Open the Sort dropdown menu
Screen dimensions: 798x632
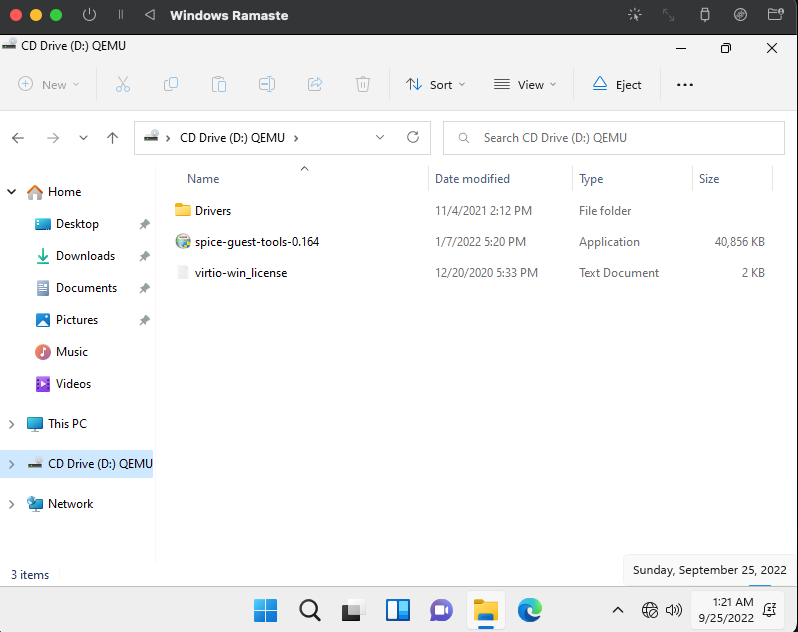point(436,84)
